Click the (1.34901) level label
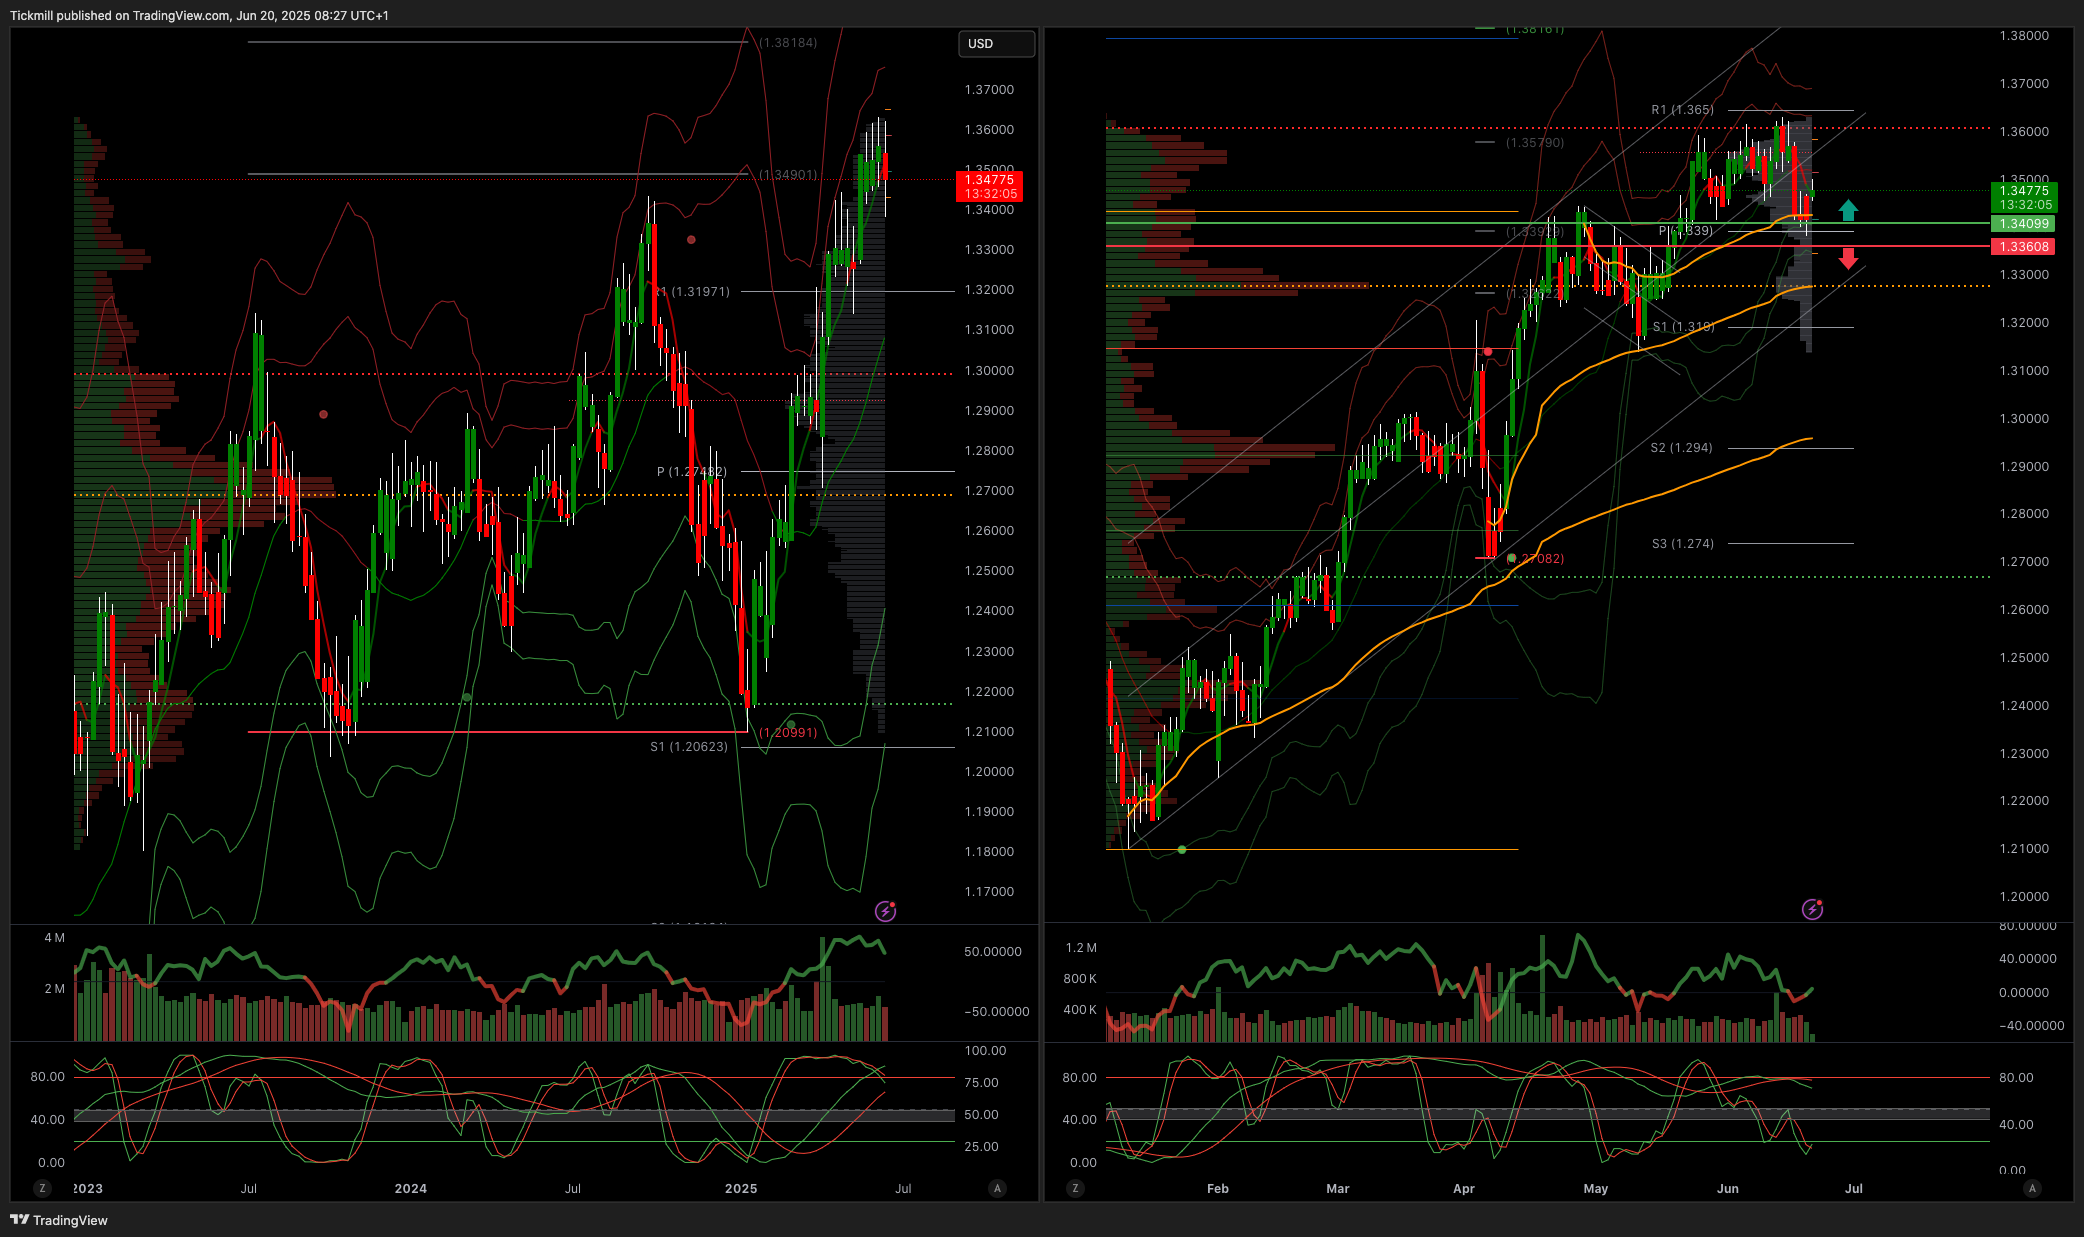The height and width of the screenshot is (1237, 2084). coord(788,175)
